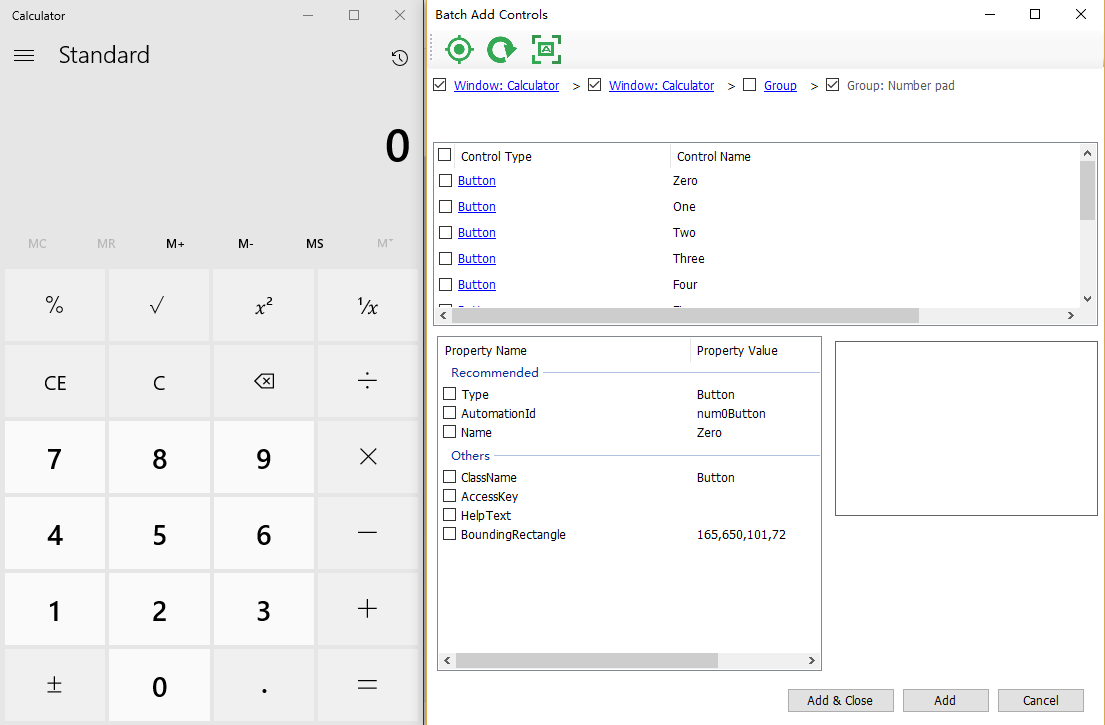Click the MS memory store button
Image resolution: width=1105 pixels, height=725 pixels.
(x=314, y=244)
